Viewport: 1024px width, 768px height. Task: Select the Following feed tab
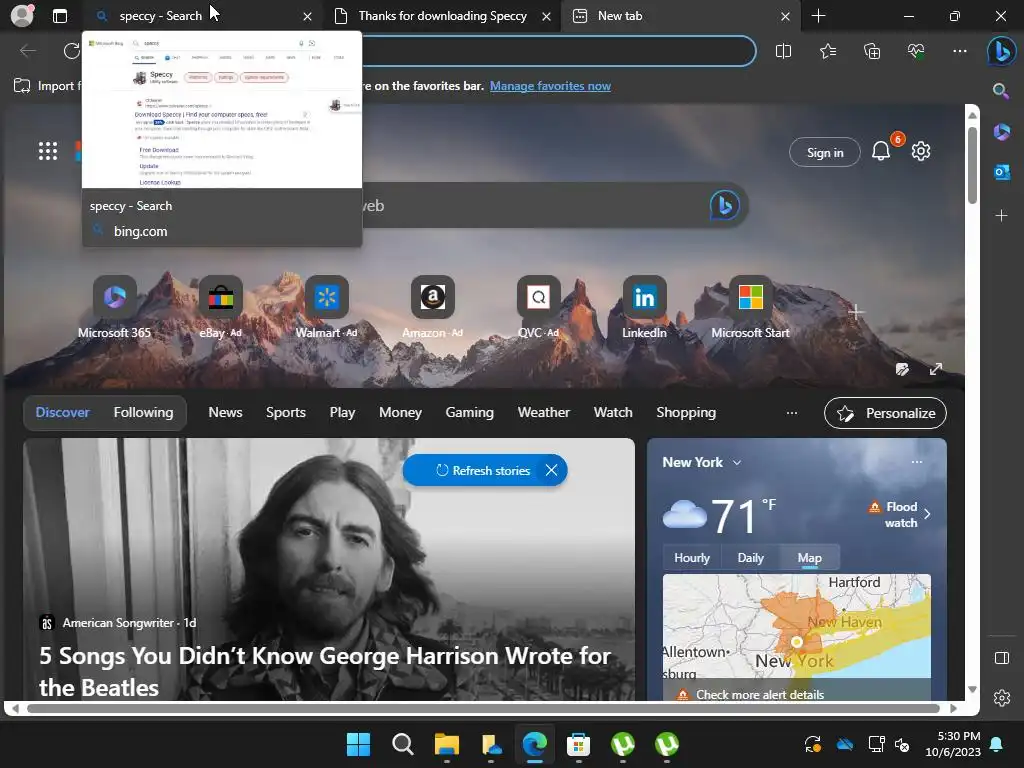coord(144,413)
